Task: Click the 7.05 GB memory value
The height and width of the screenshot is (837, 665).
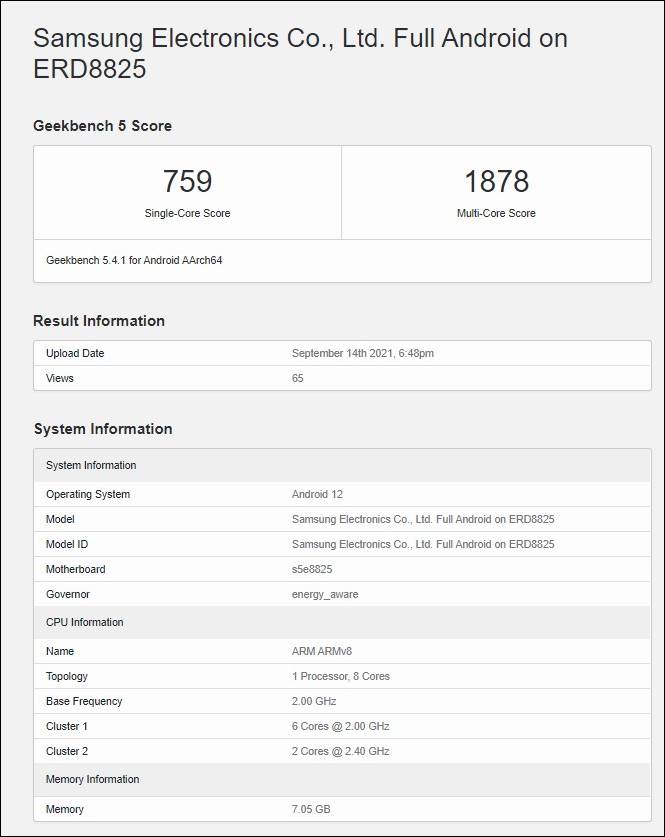Action: coord(311,809)
